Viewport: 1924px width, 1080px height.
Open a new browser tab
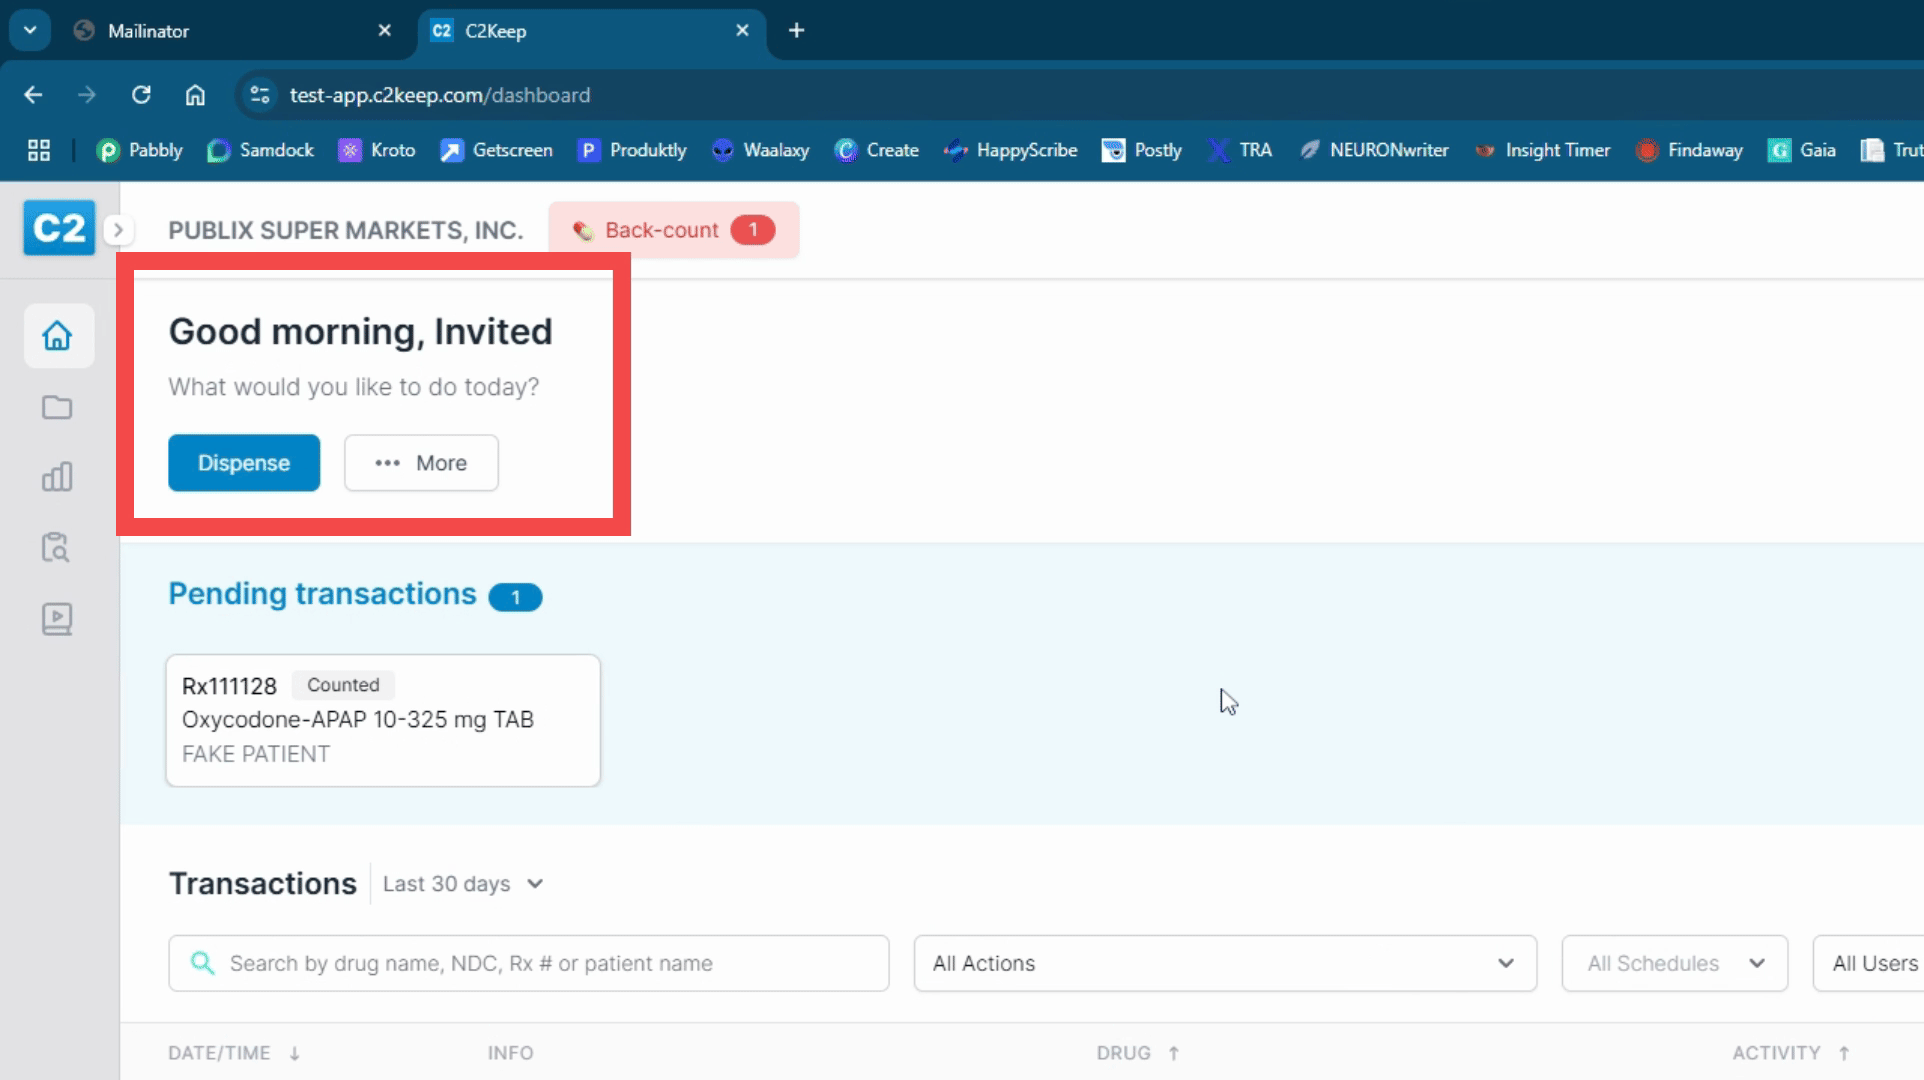pyautogui.click(x=796, y=30)
